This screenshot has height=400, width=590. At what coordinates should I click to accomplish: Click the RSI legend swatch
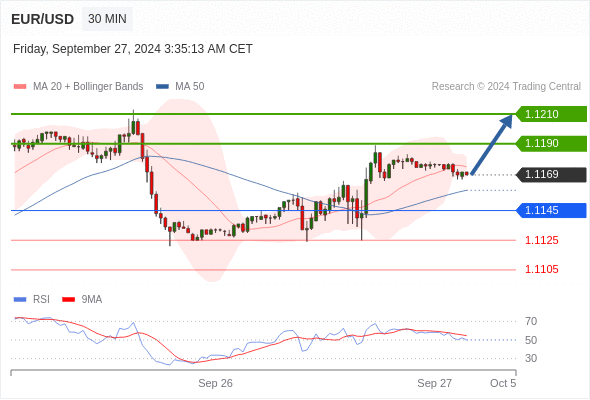(x=20, y=300)
